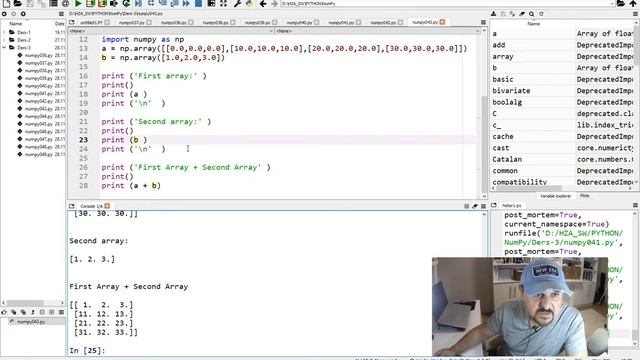
Task: Click the Browse working directory folder icon
Action: click(x=621, y=3)
